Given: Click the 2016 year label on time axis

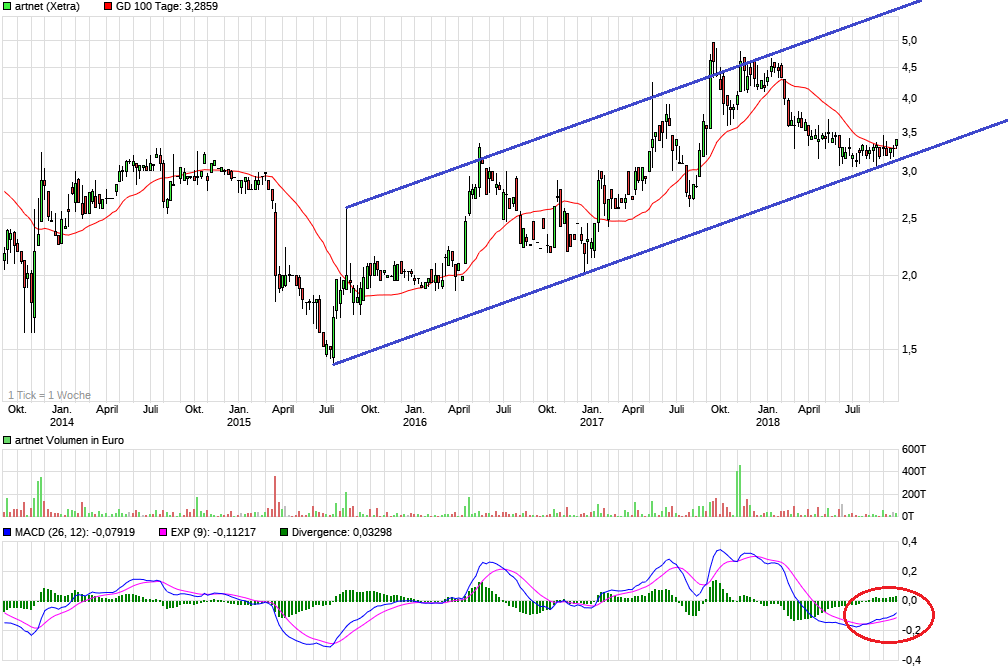Looking at the screenshot, I should point(414,422).
